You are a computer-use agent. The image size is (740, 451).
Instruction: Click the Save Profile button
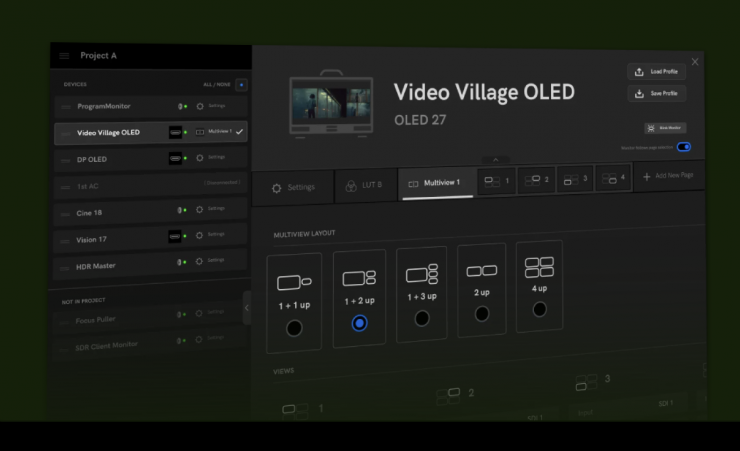tap(657, 94)
